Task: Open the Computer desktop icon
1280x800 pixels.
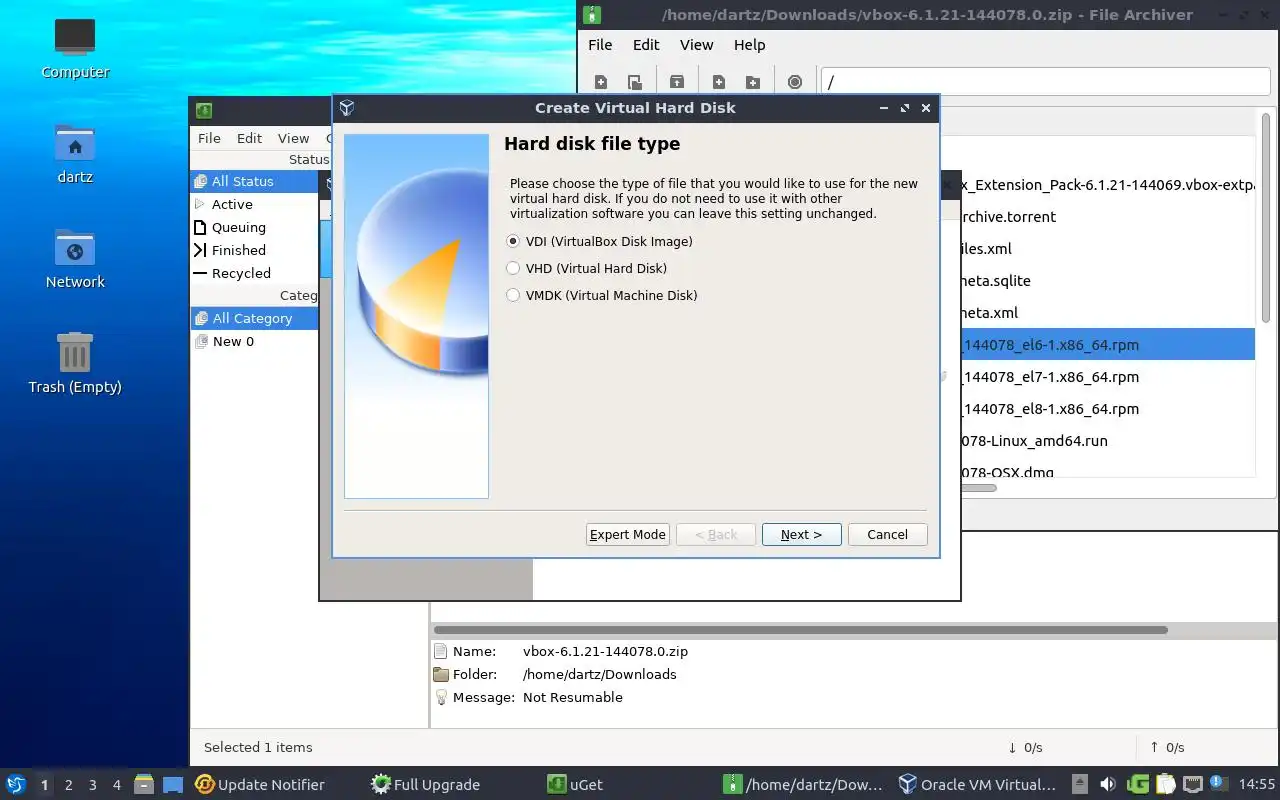Action: (75, 49)
